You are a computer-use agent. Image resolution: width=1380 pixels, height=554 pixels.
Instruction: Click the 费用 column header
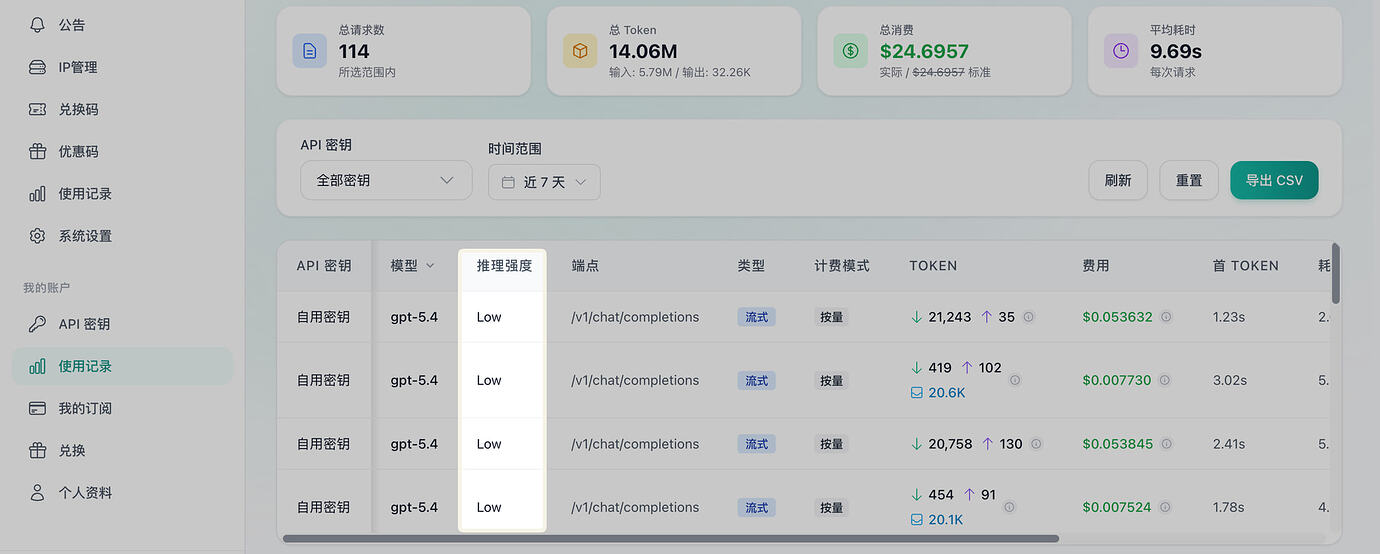click(1096, 266)
